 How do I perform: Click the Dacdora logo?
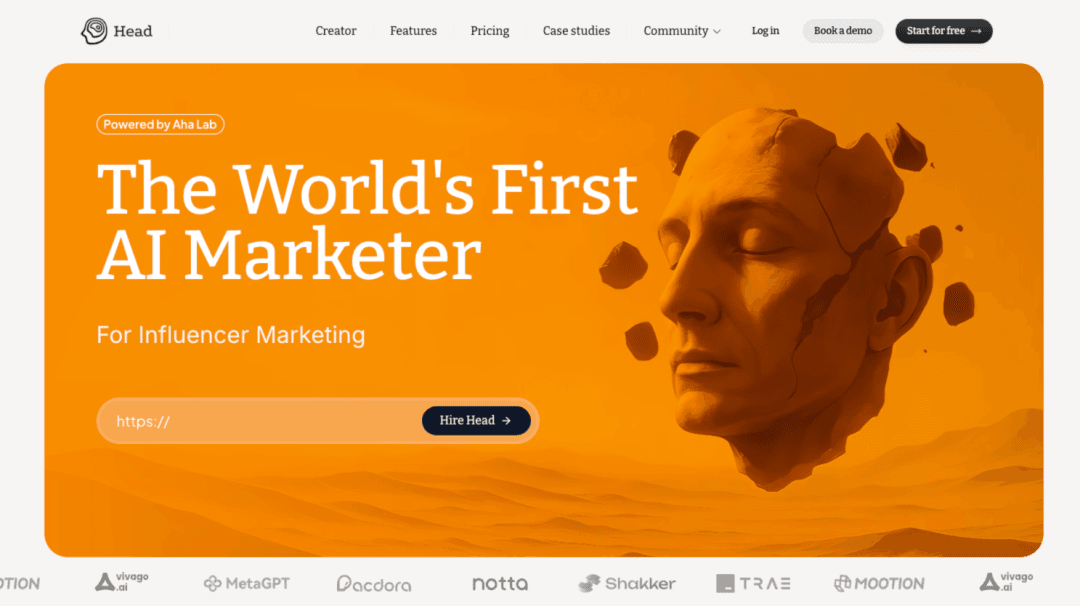click(x=374, y=584)
